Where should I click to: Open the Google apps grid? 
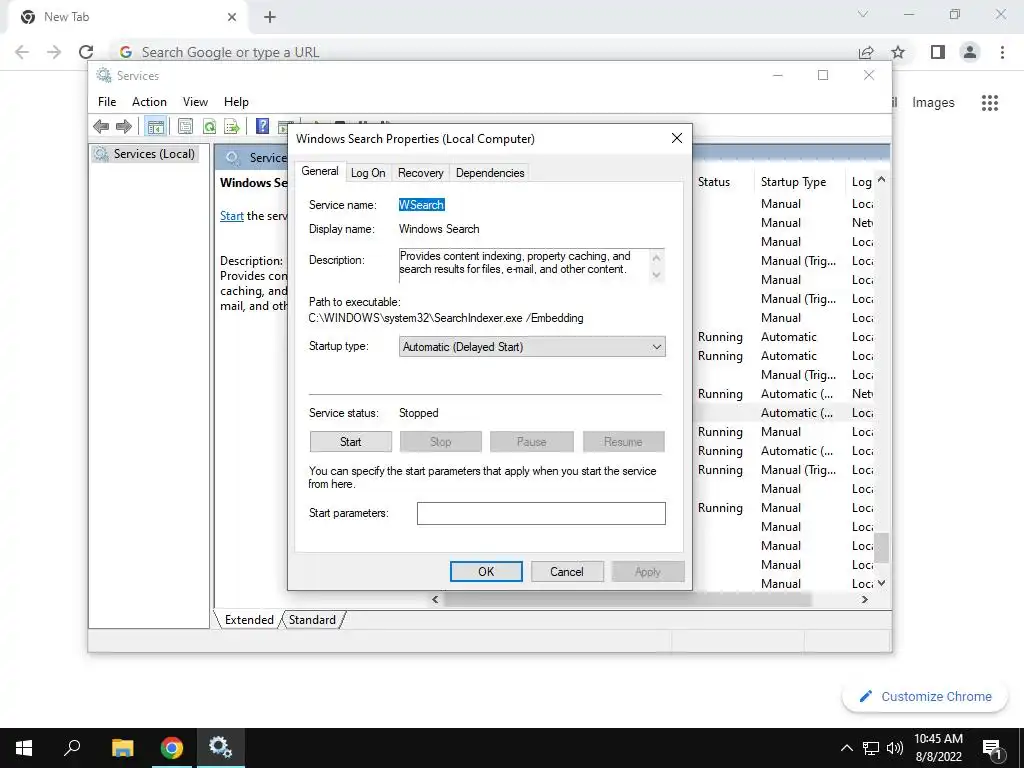(x=990, y=103)
